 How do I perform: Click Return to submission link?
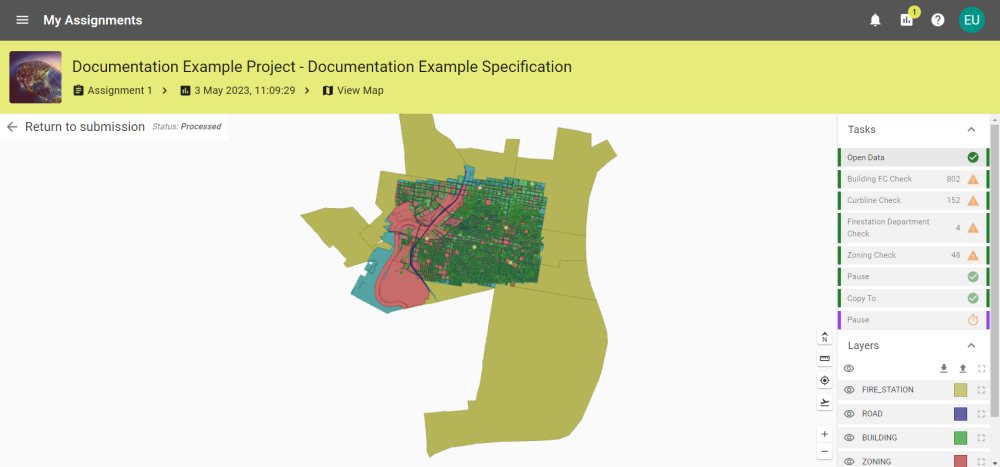(x=84, y=127)
